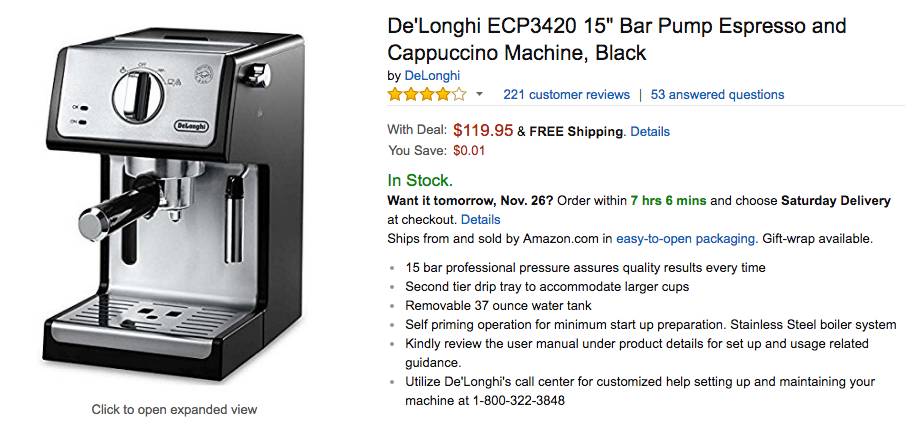Open the 221 customer reviews link
This screenshot has height=428, width=922.
point(567,95)
